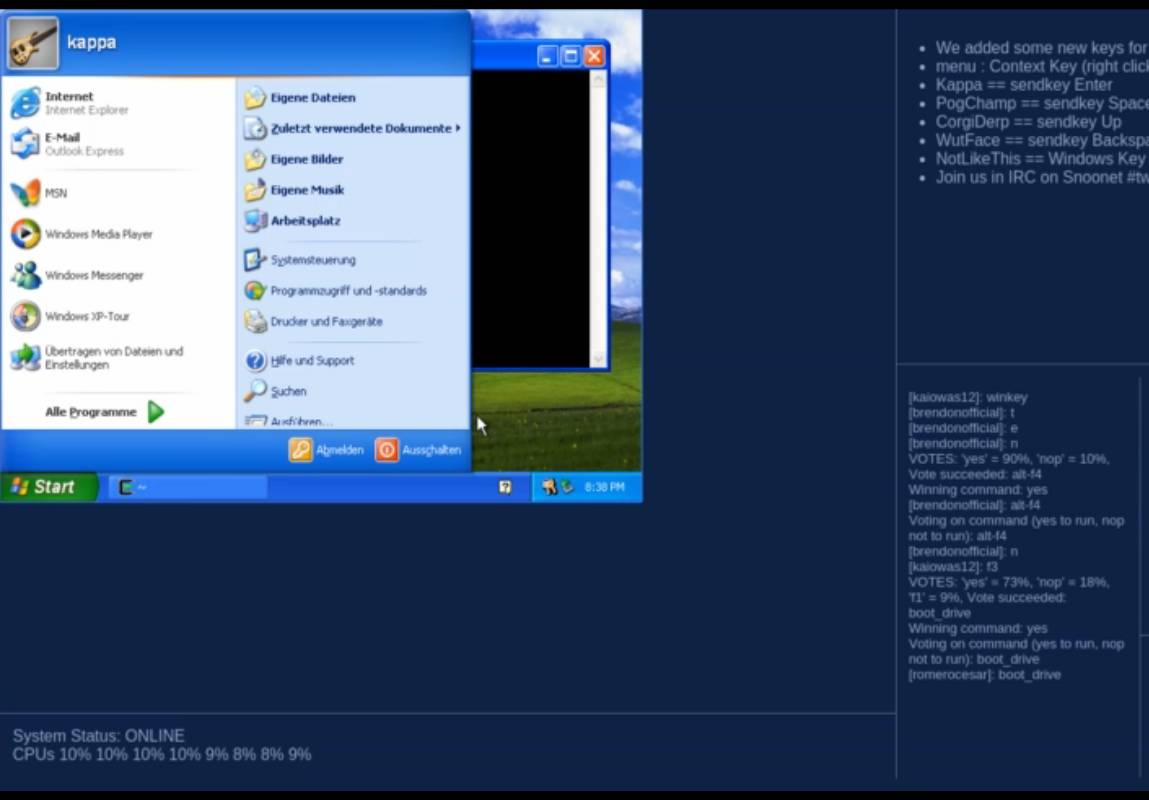Click '[romerocesar]: boot_drive' chat line
Screen dimensions: 1149x800
click(984, 674)
